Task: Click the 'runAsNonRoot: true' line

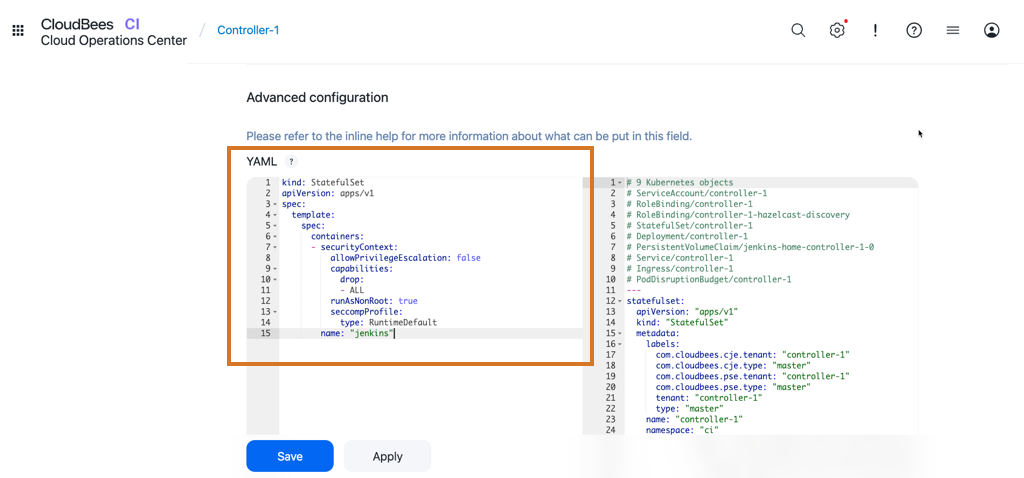Action: [373, 301]
